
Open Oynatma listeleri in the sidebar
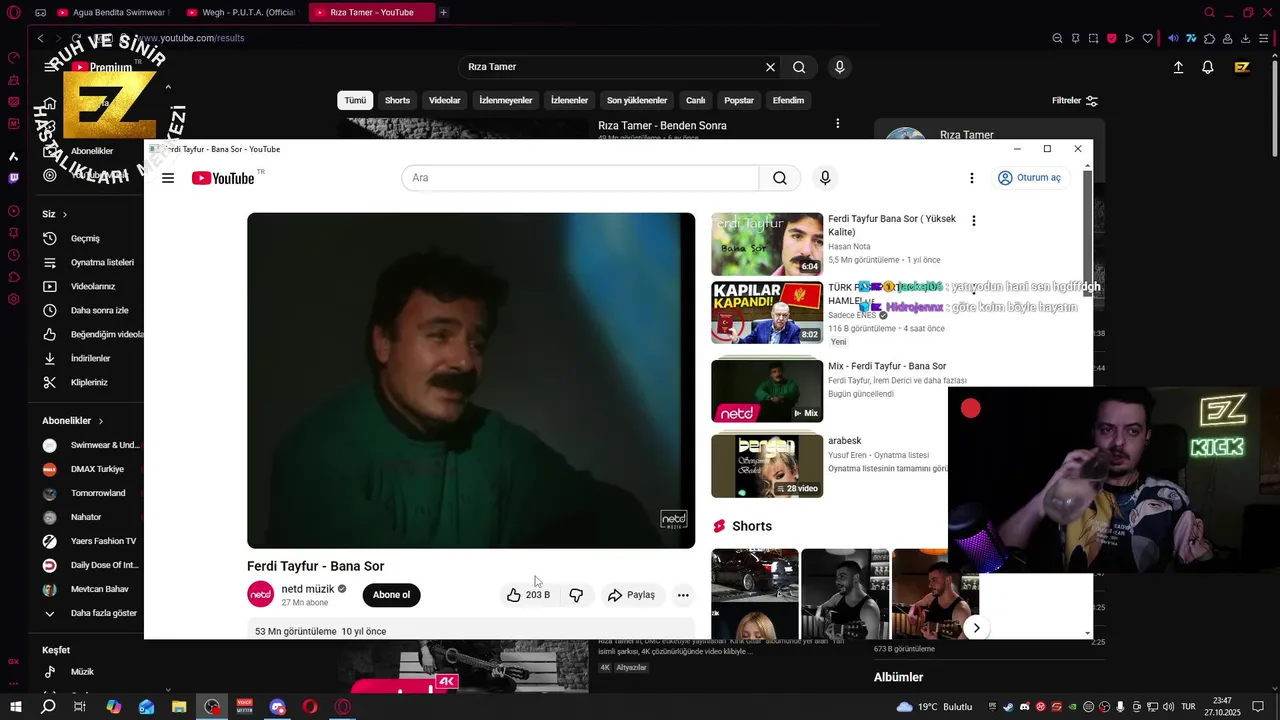click(90, 263)
